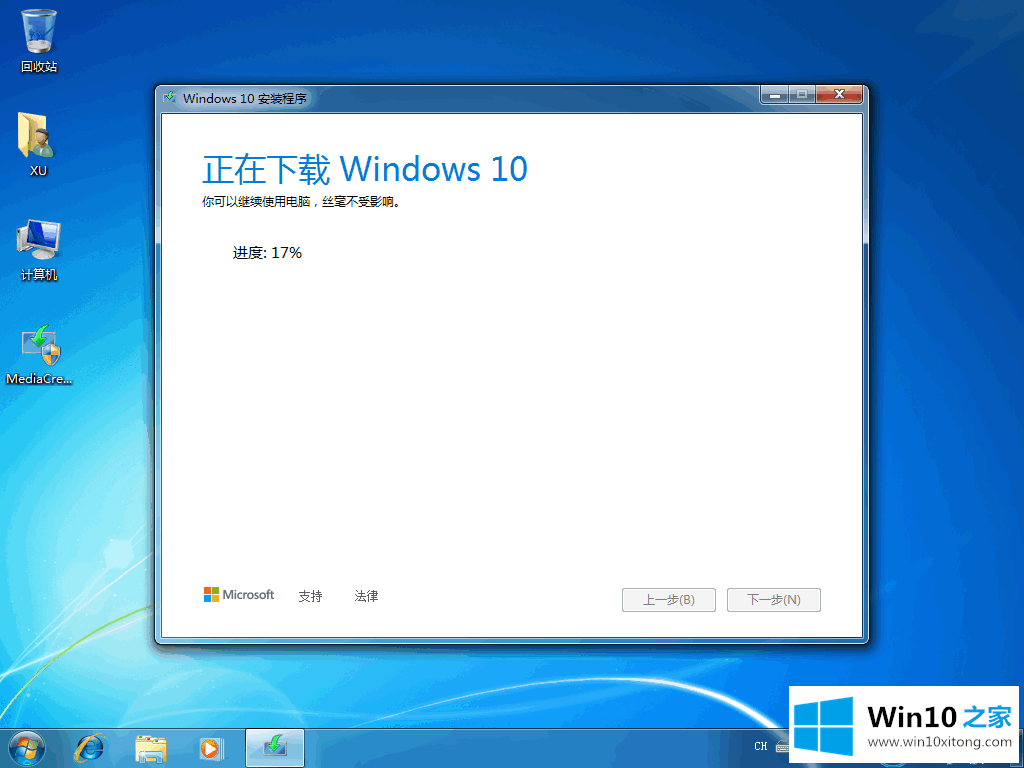Open the Recycle Bin desktop icon
1024x768 pixels.
pyautogui.click(x=39, y=39)
